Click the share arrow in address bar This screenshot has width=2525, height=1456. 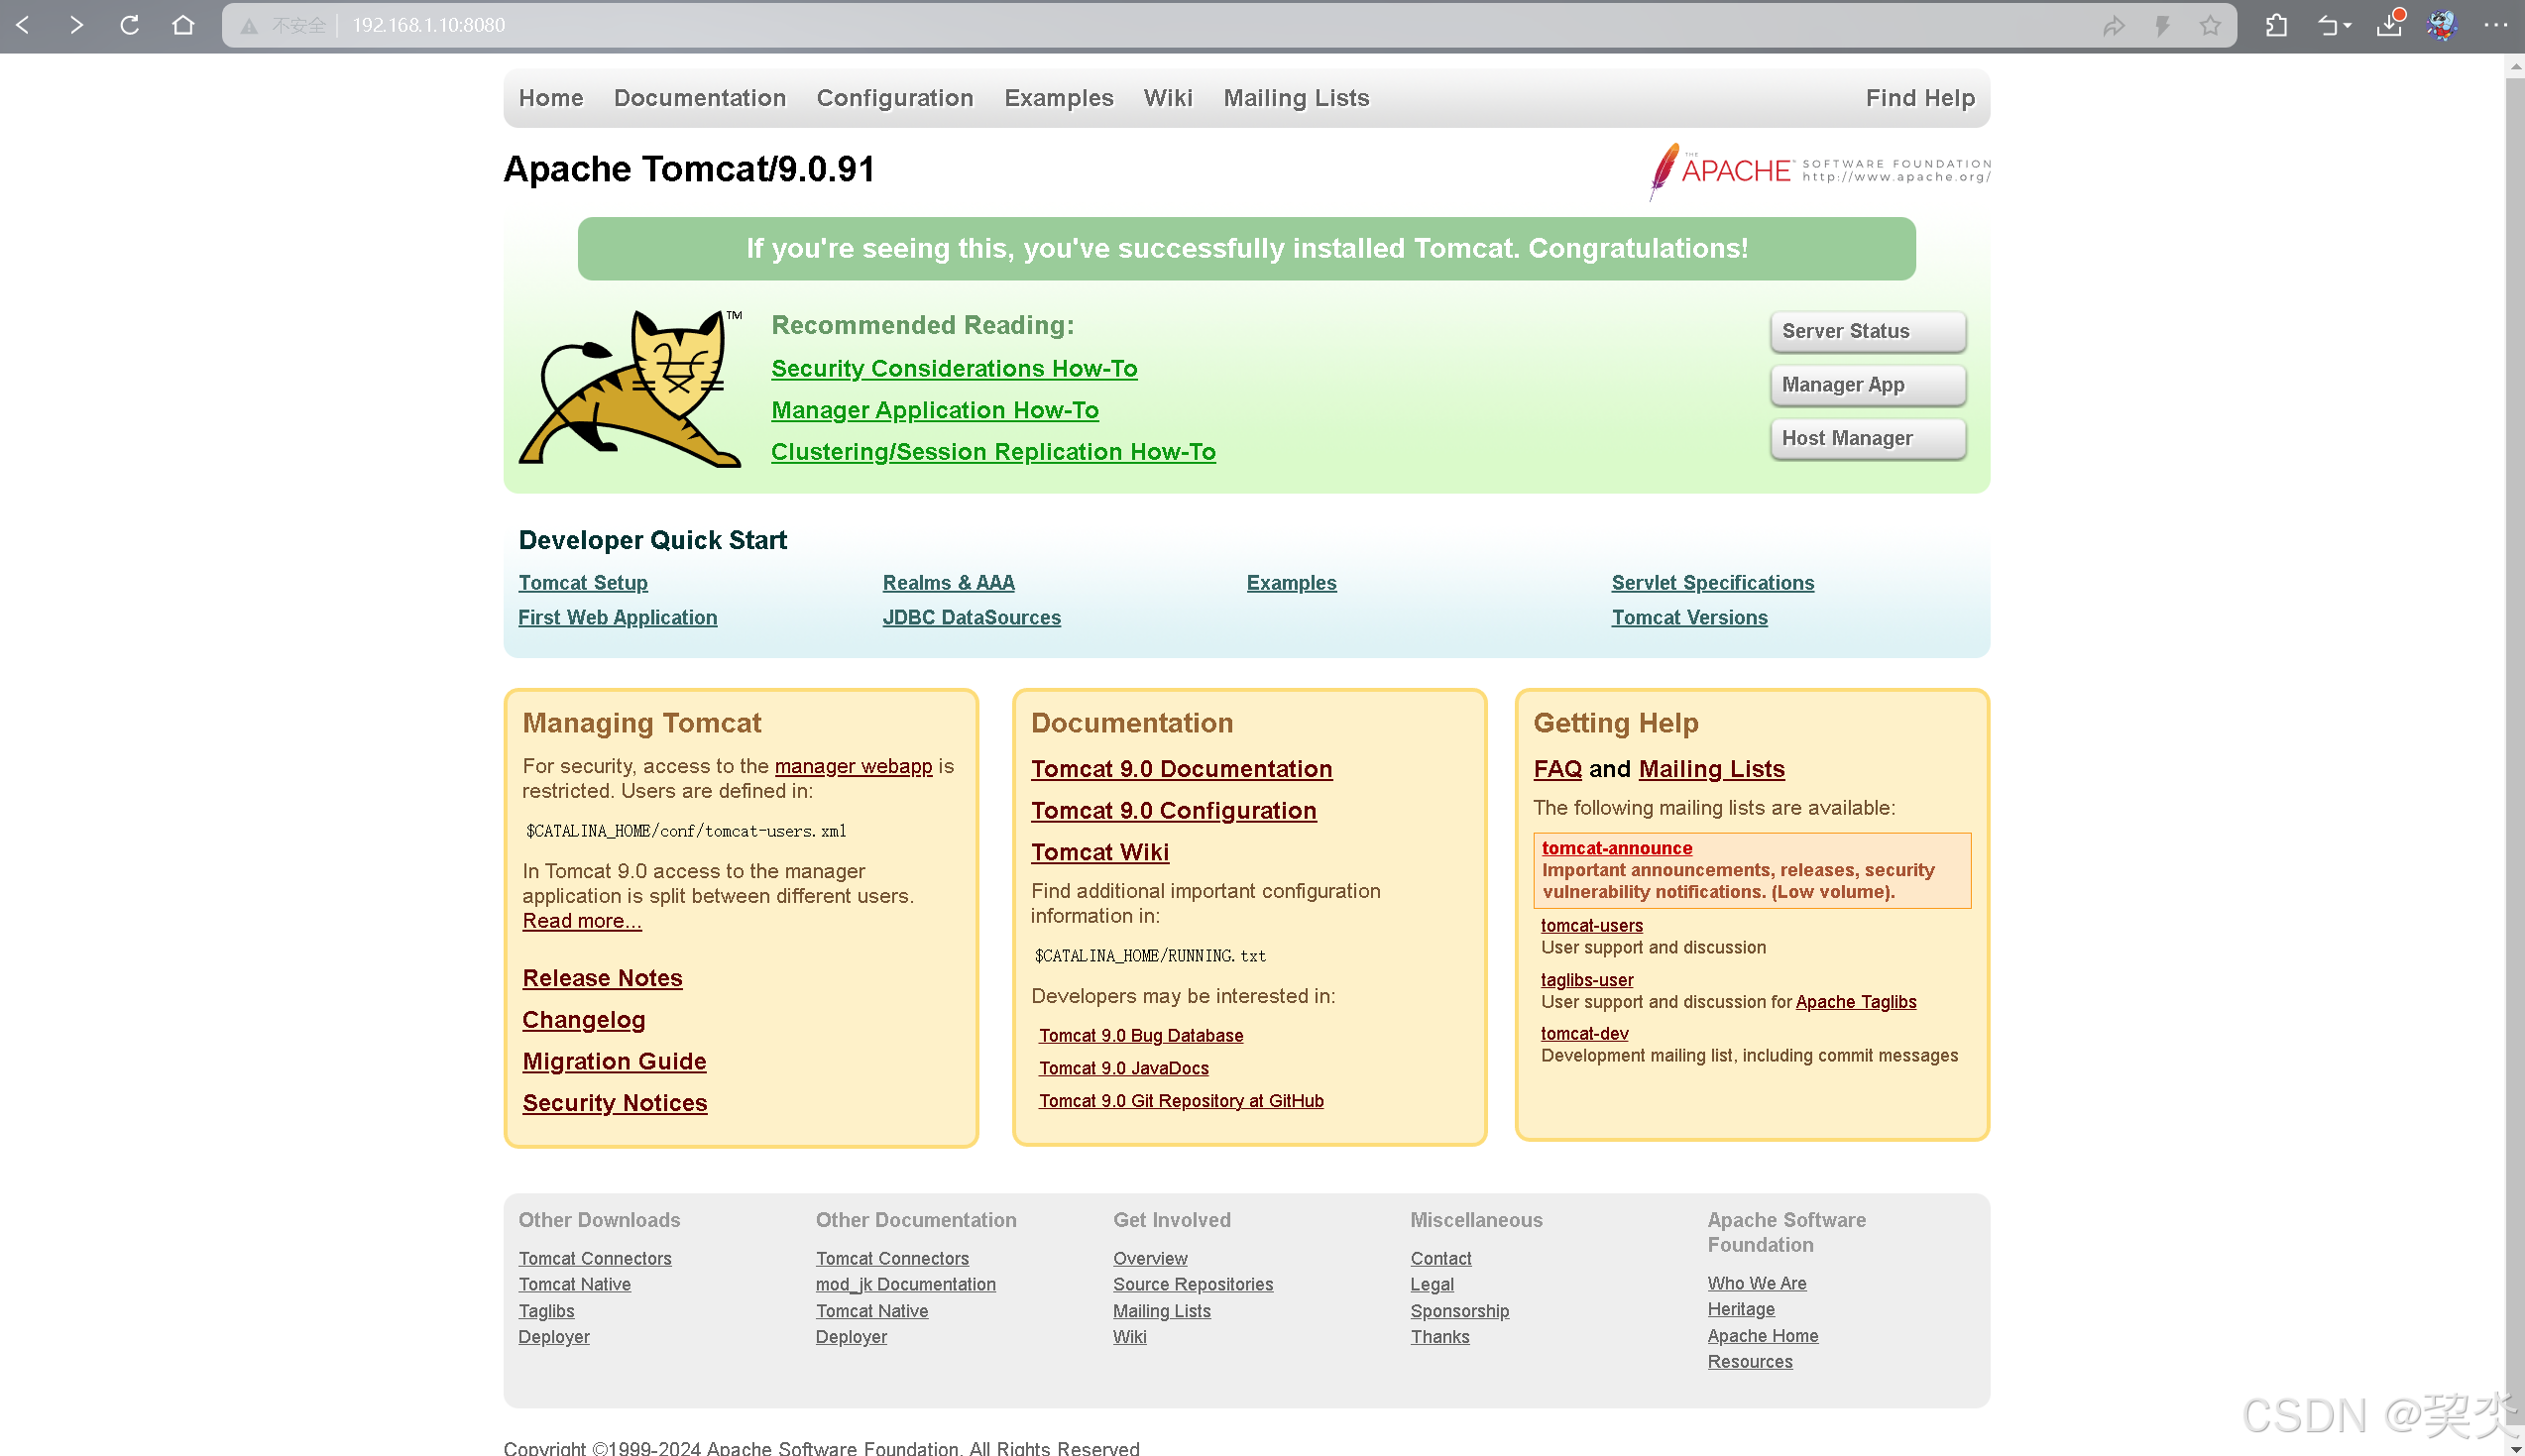(2113, 25)
